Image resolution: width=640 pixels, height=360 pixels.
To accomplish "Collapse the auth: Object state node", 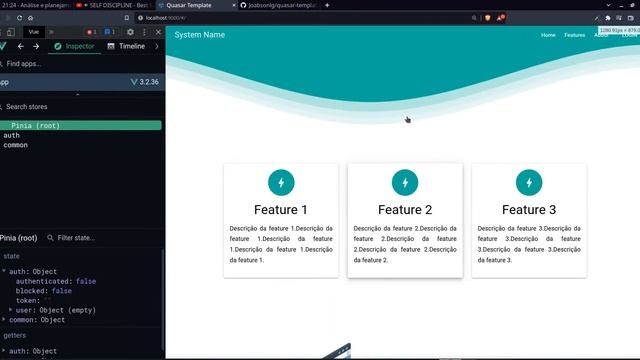I will (4, 271).
